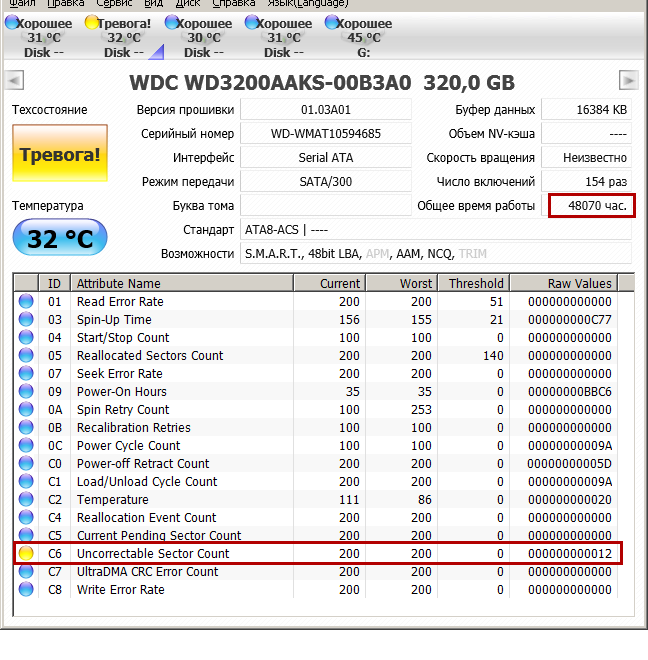Click the Неизвестно rotation speed field
Viewport: 648px width, 660px height.
coord(586,158)
